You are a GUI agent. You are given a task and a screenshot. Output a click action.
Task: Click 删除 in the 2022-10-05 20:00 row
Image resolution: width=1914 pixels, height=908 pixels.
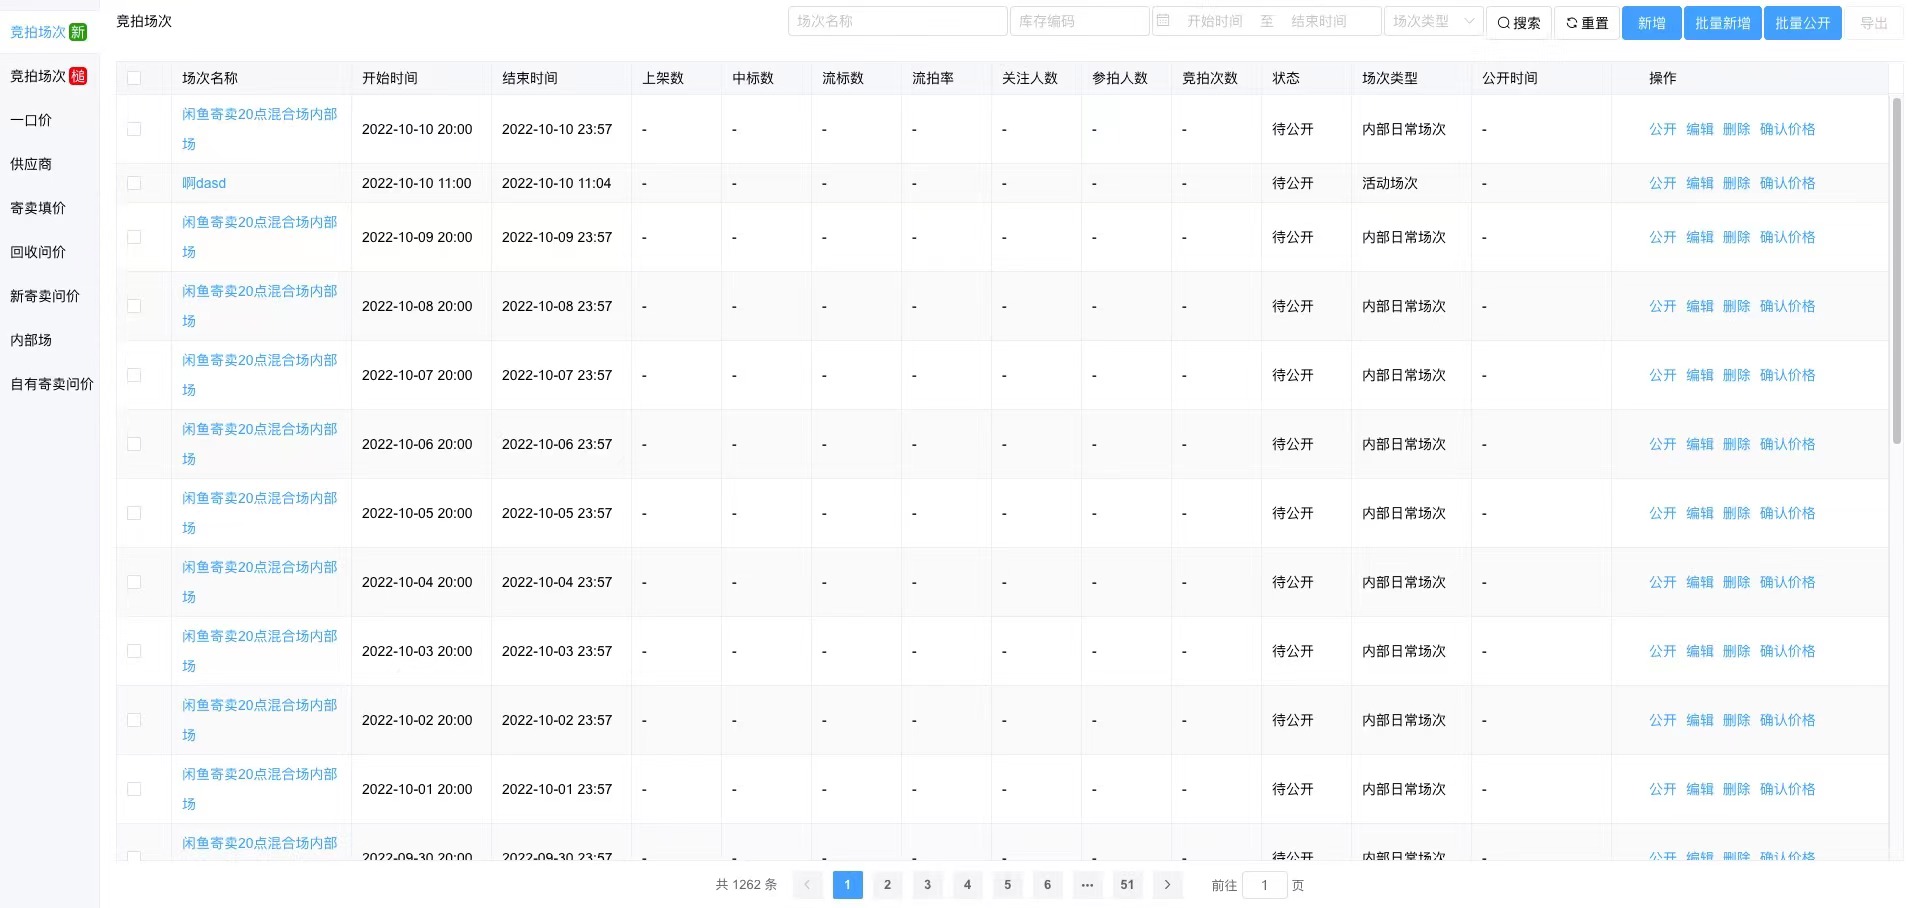click(1736, 513)
